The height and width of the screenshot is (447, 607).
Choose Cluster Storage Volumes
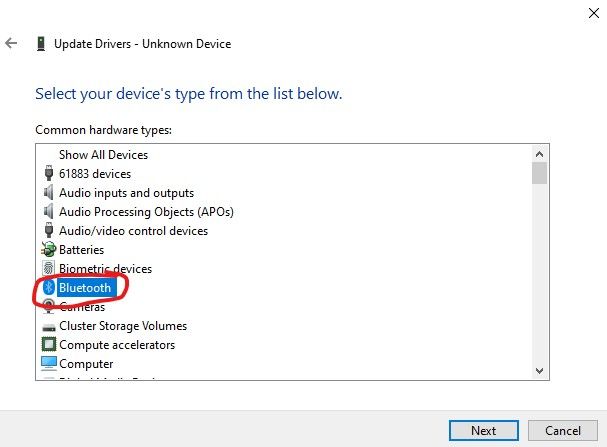pos(123,326)
